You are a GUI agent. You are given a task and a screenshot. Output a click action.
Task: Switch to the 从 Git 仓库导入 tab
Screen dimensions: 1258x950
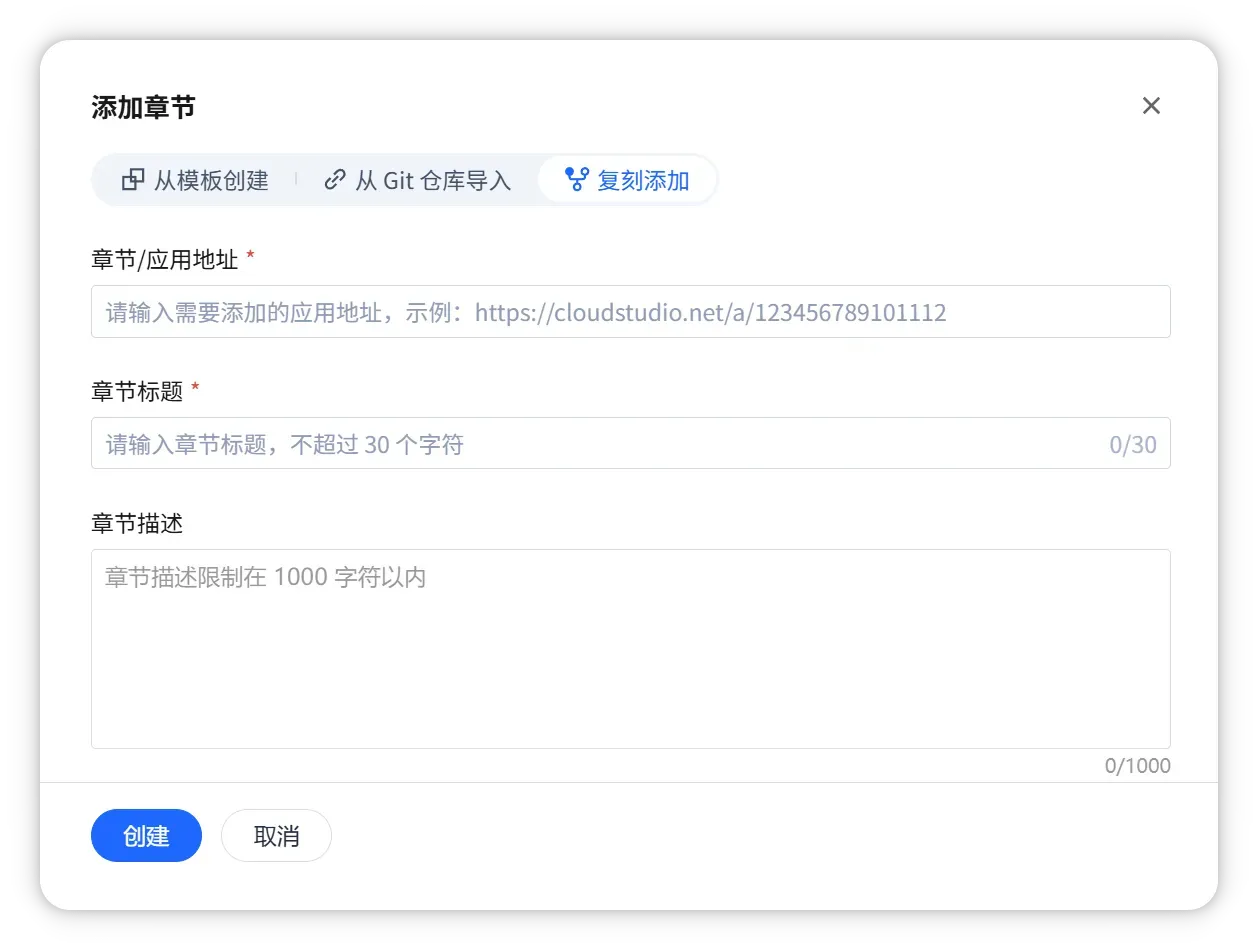pyautogui.click(x=418, y=180)
